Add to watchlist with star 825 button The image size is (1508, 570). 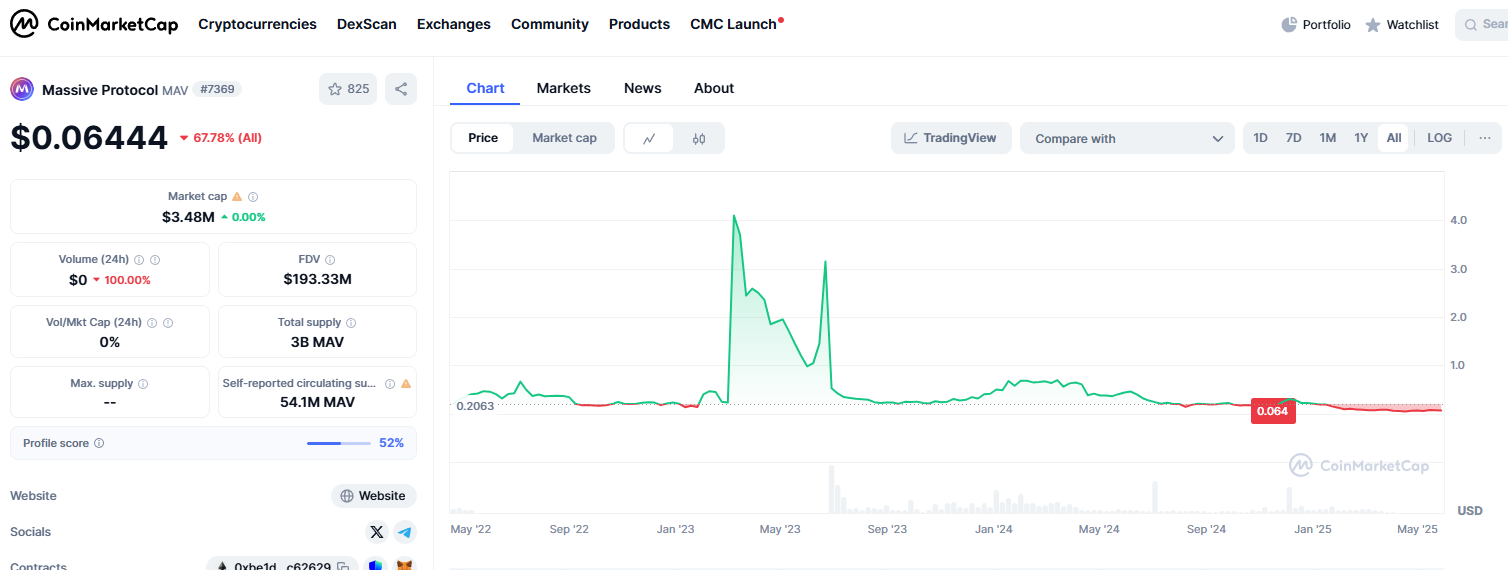[348, 89]
